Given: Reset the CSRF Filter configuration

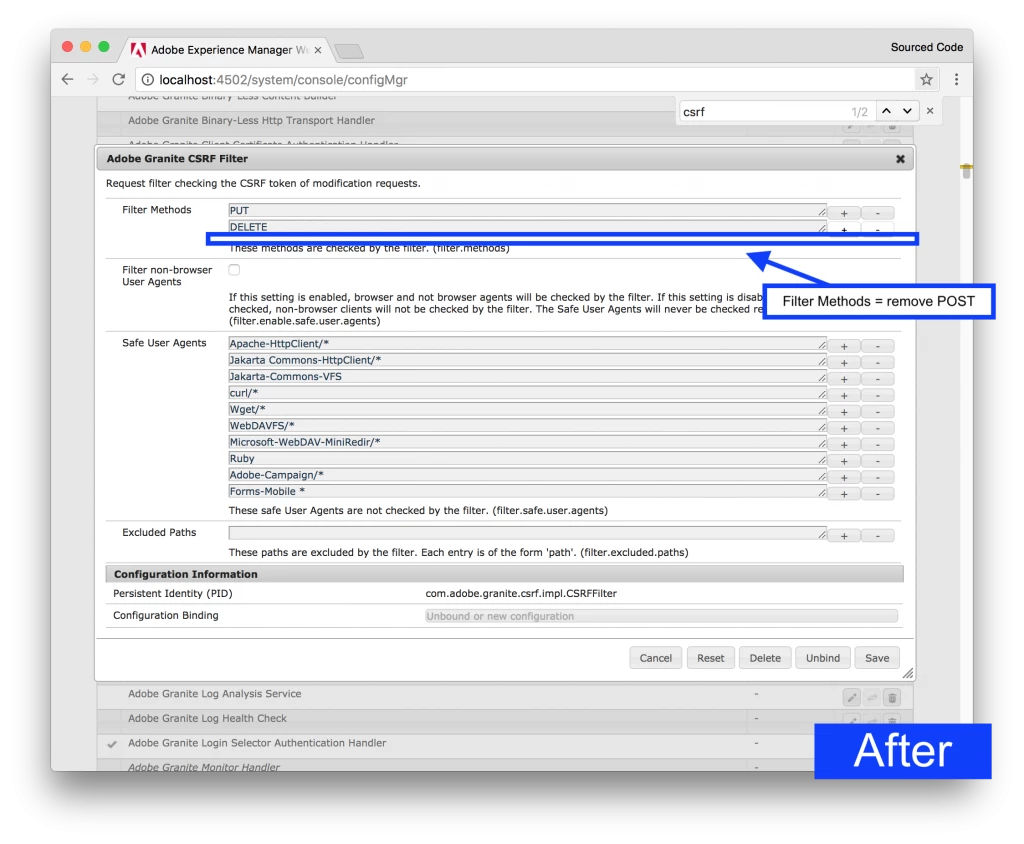Looking at the screenshot, I should 711,658.
